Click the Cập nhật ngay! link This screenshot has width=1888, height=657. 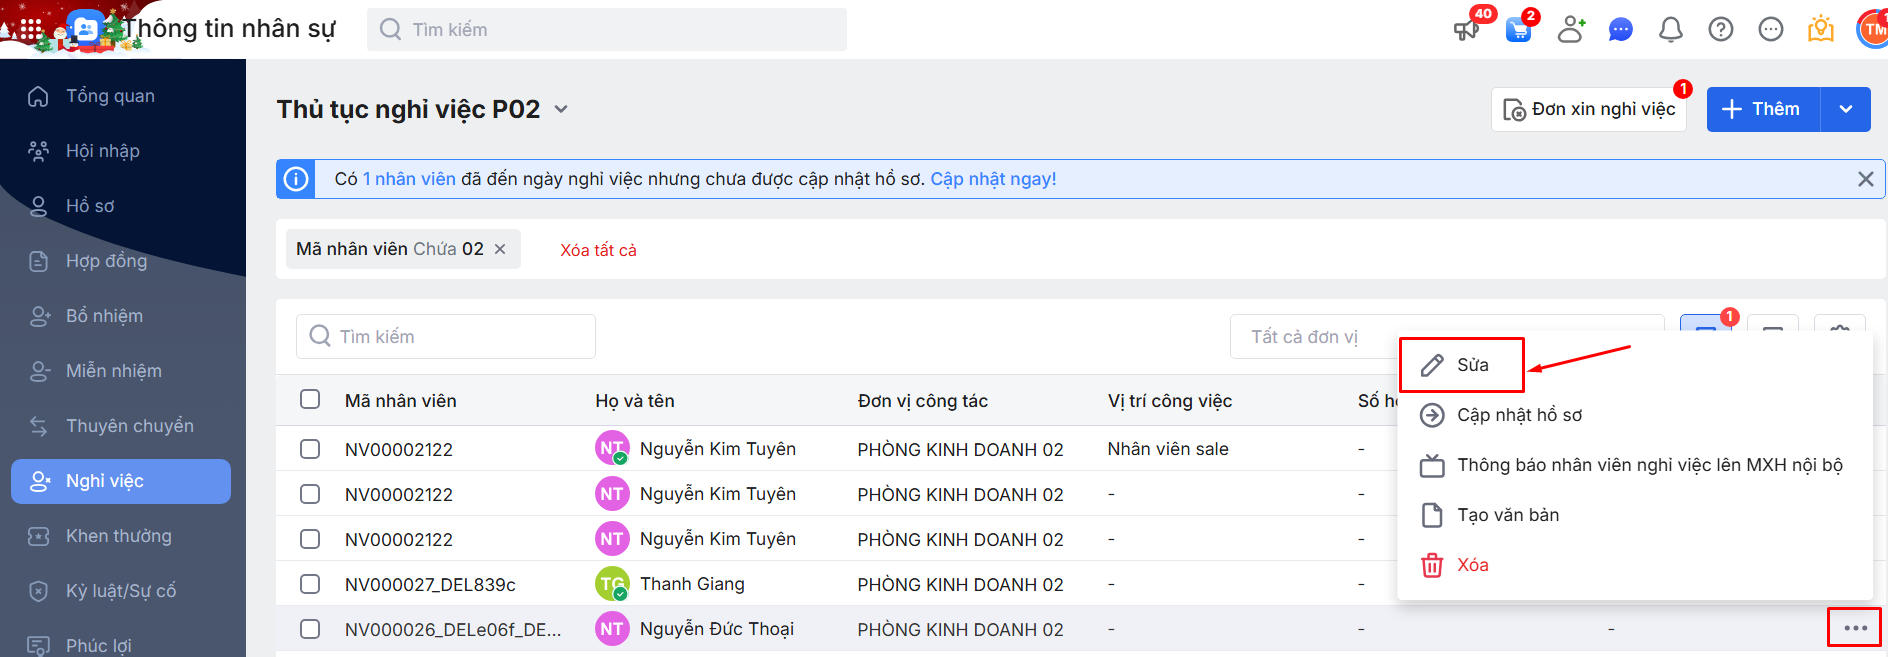pyautogui.click(x=993, y=179)
